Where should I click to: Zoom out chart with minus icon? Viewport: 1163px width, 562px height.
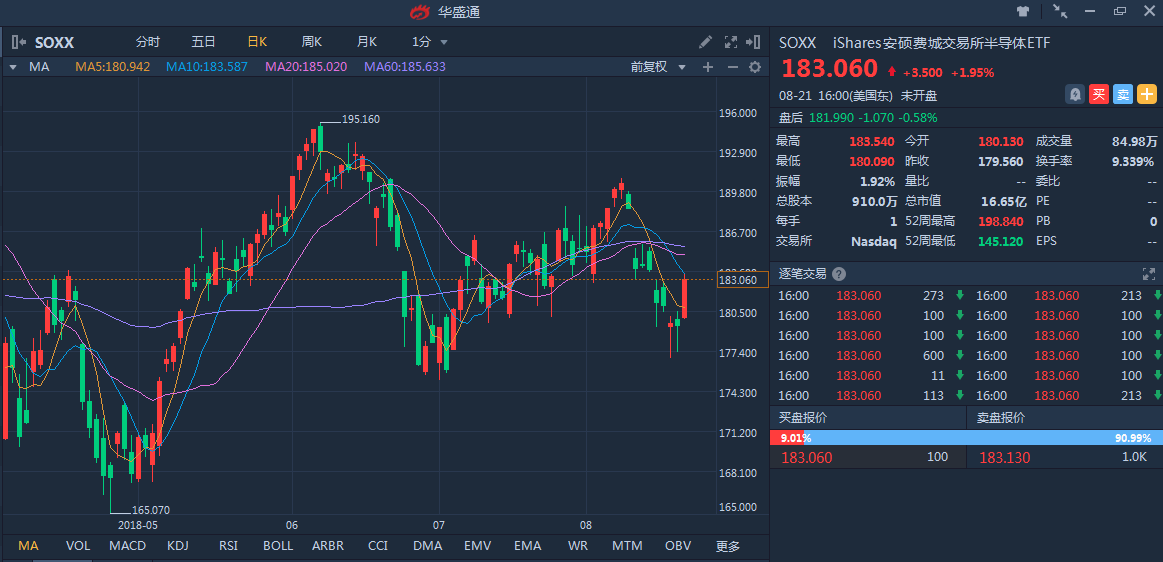[x=732, y=67]
